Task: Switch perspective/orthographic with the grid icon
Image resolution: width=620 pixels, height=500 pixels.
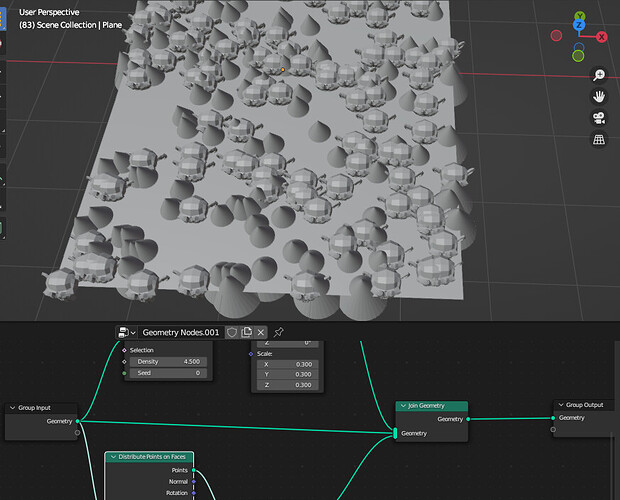Action: (599, 139)
